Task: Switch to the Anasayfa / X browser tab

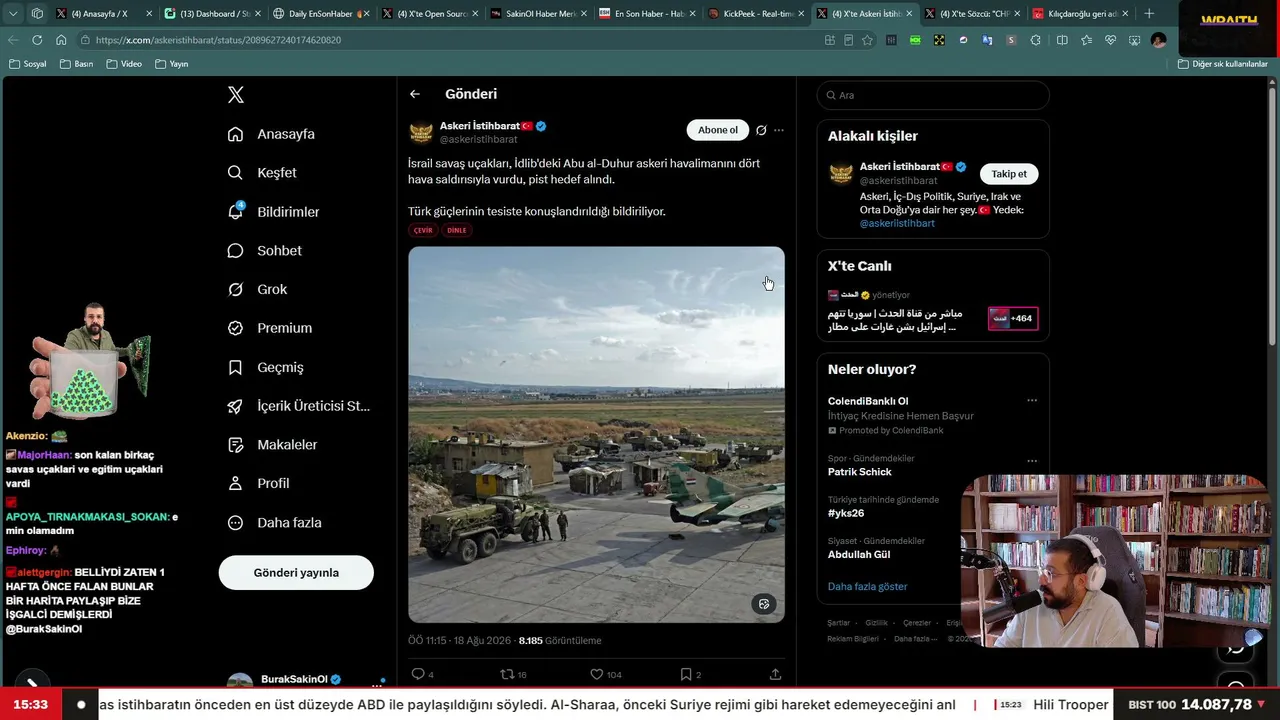Action: 106,14
